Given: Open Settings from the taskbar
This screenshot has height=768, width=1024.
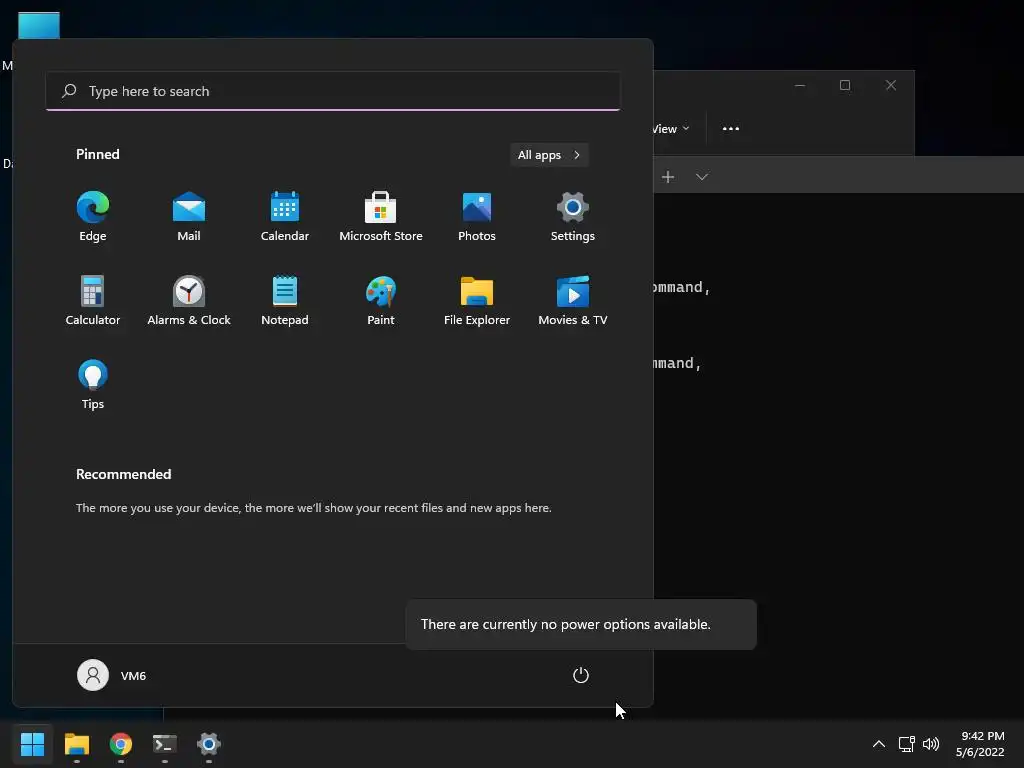Looking at the screenshot, I should pos(209,744).
